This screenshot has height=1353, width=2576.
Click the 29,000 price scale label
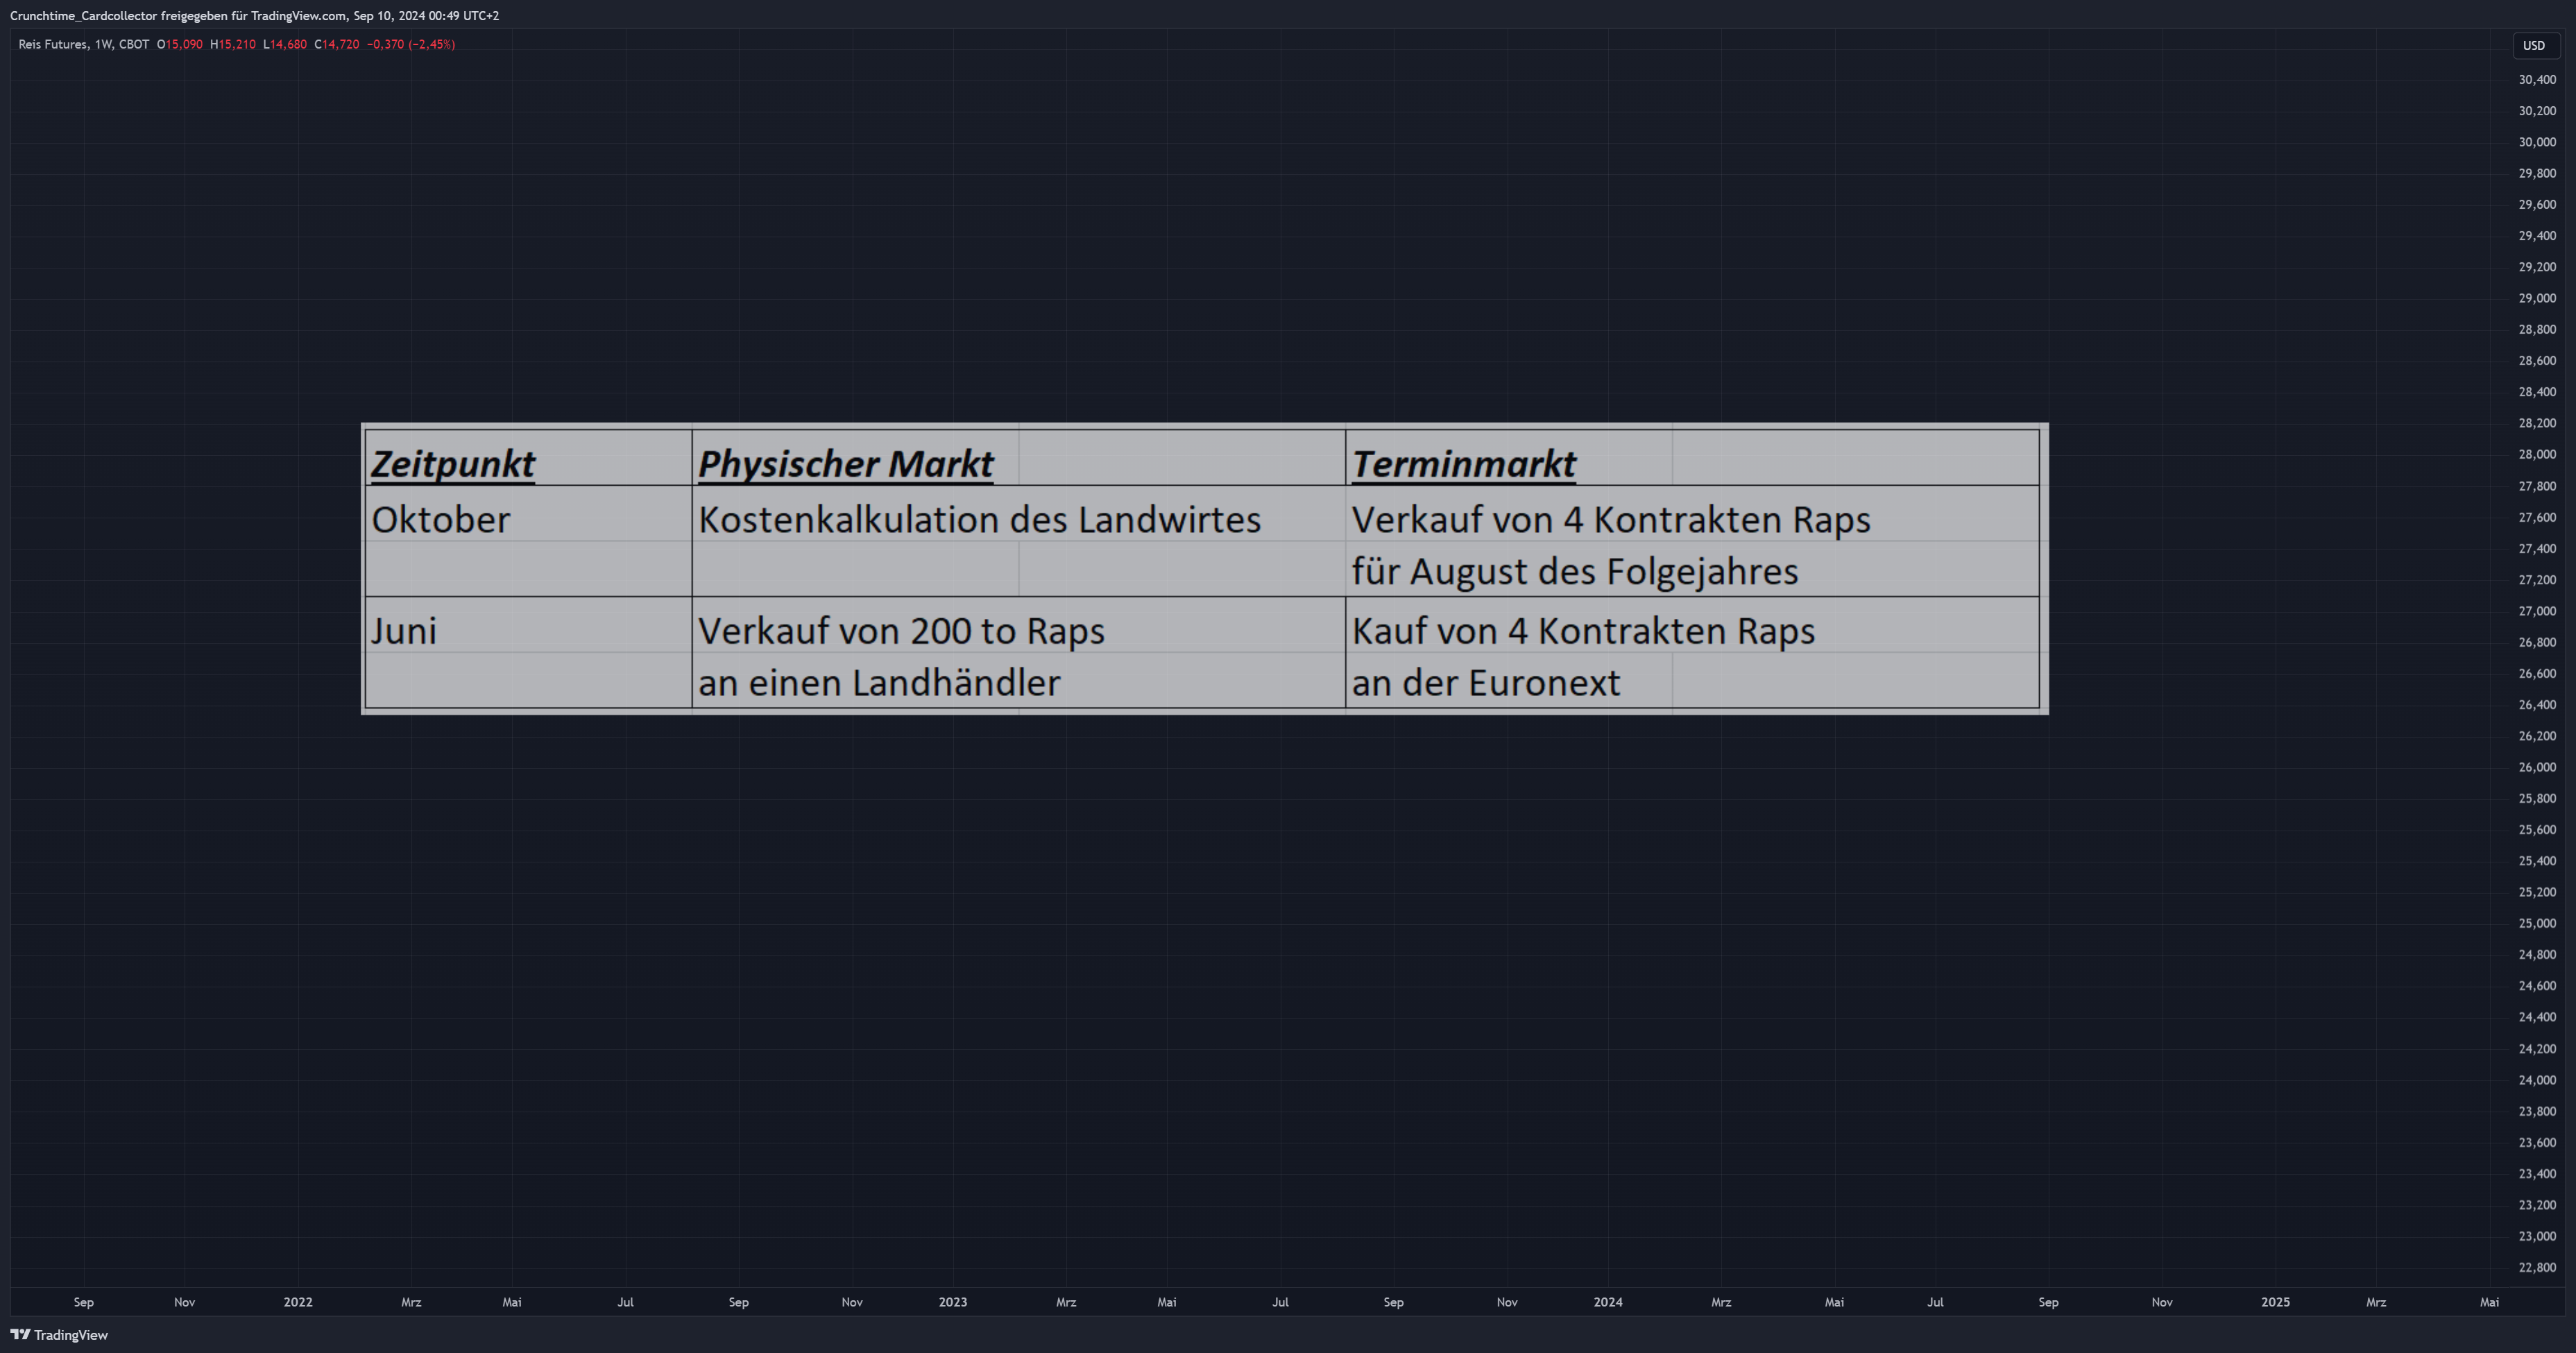coord(2537,298)
